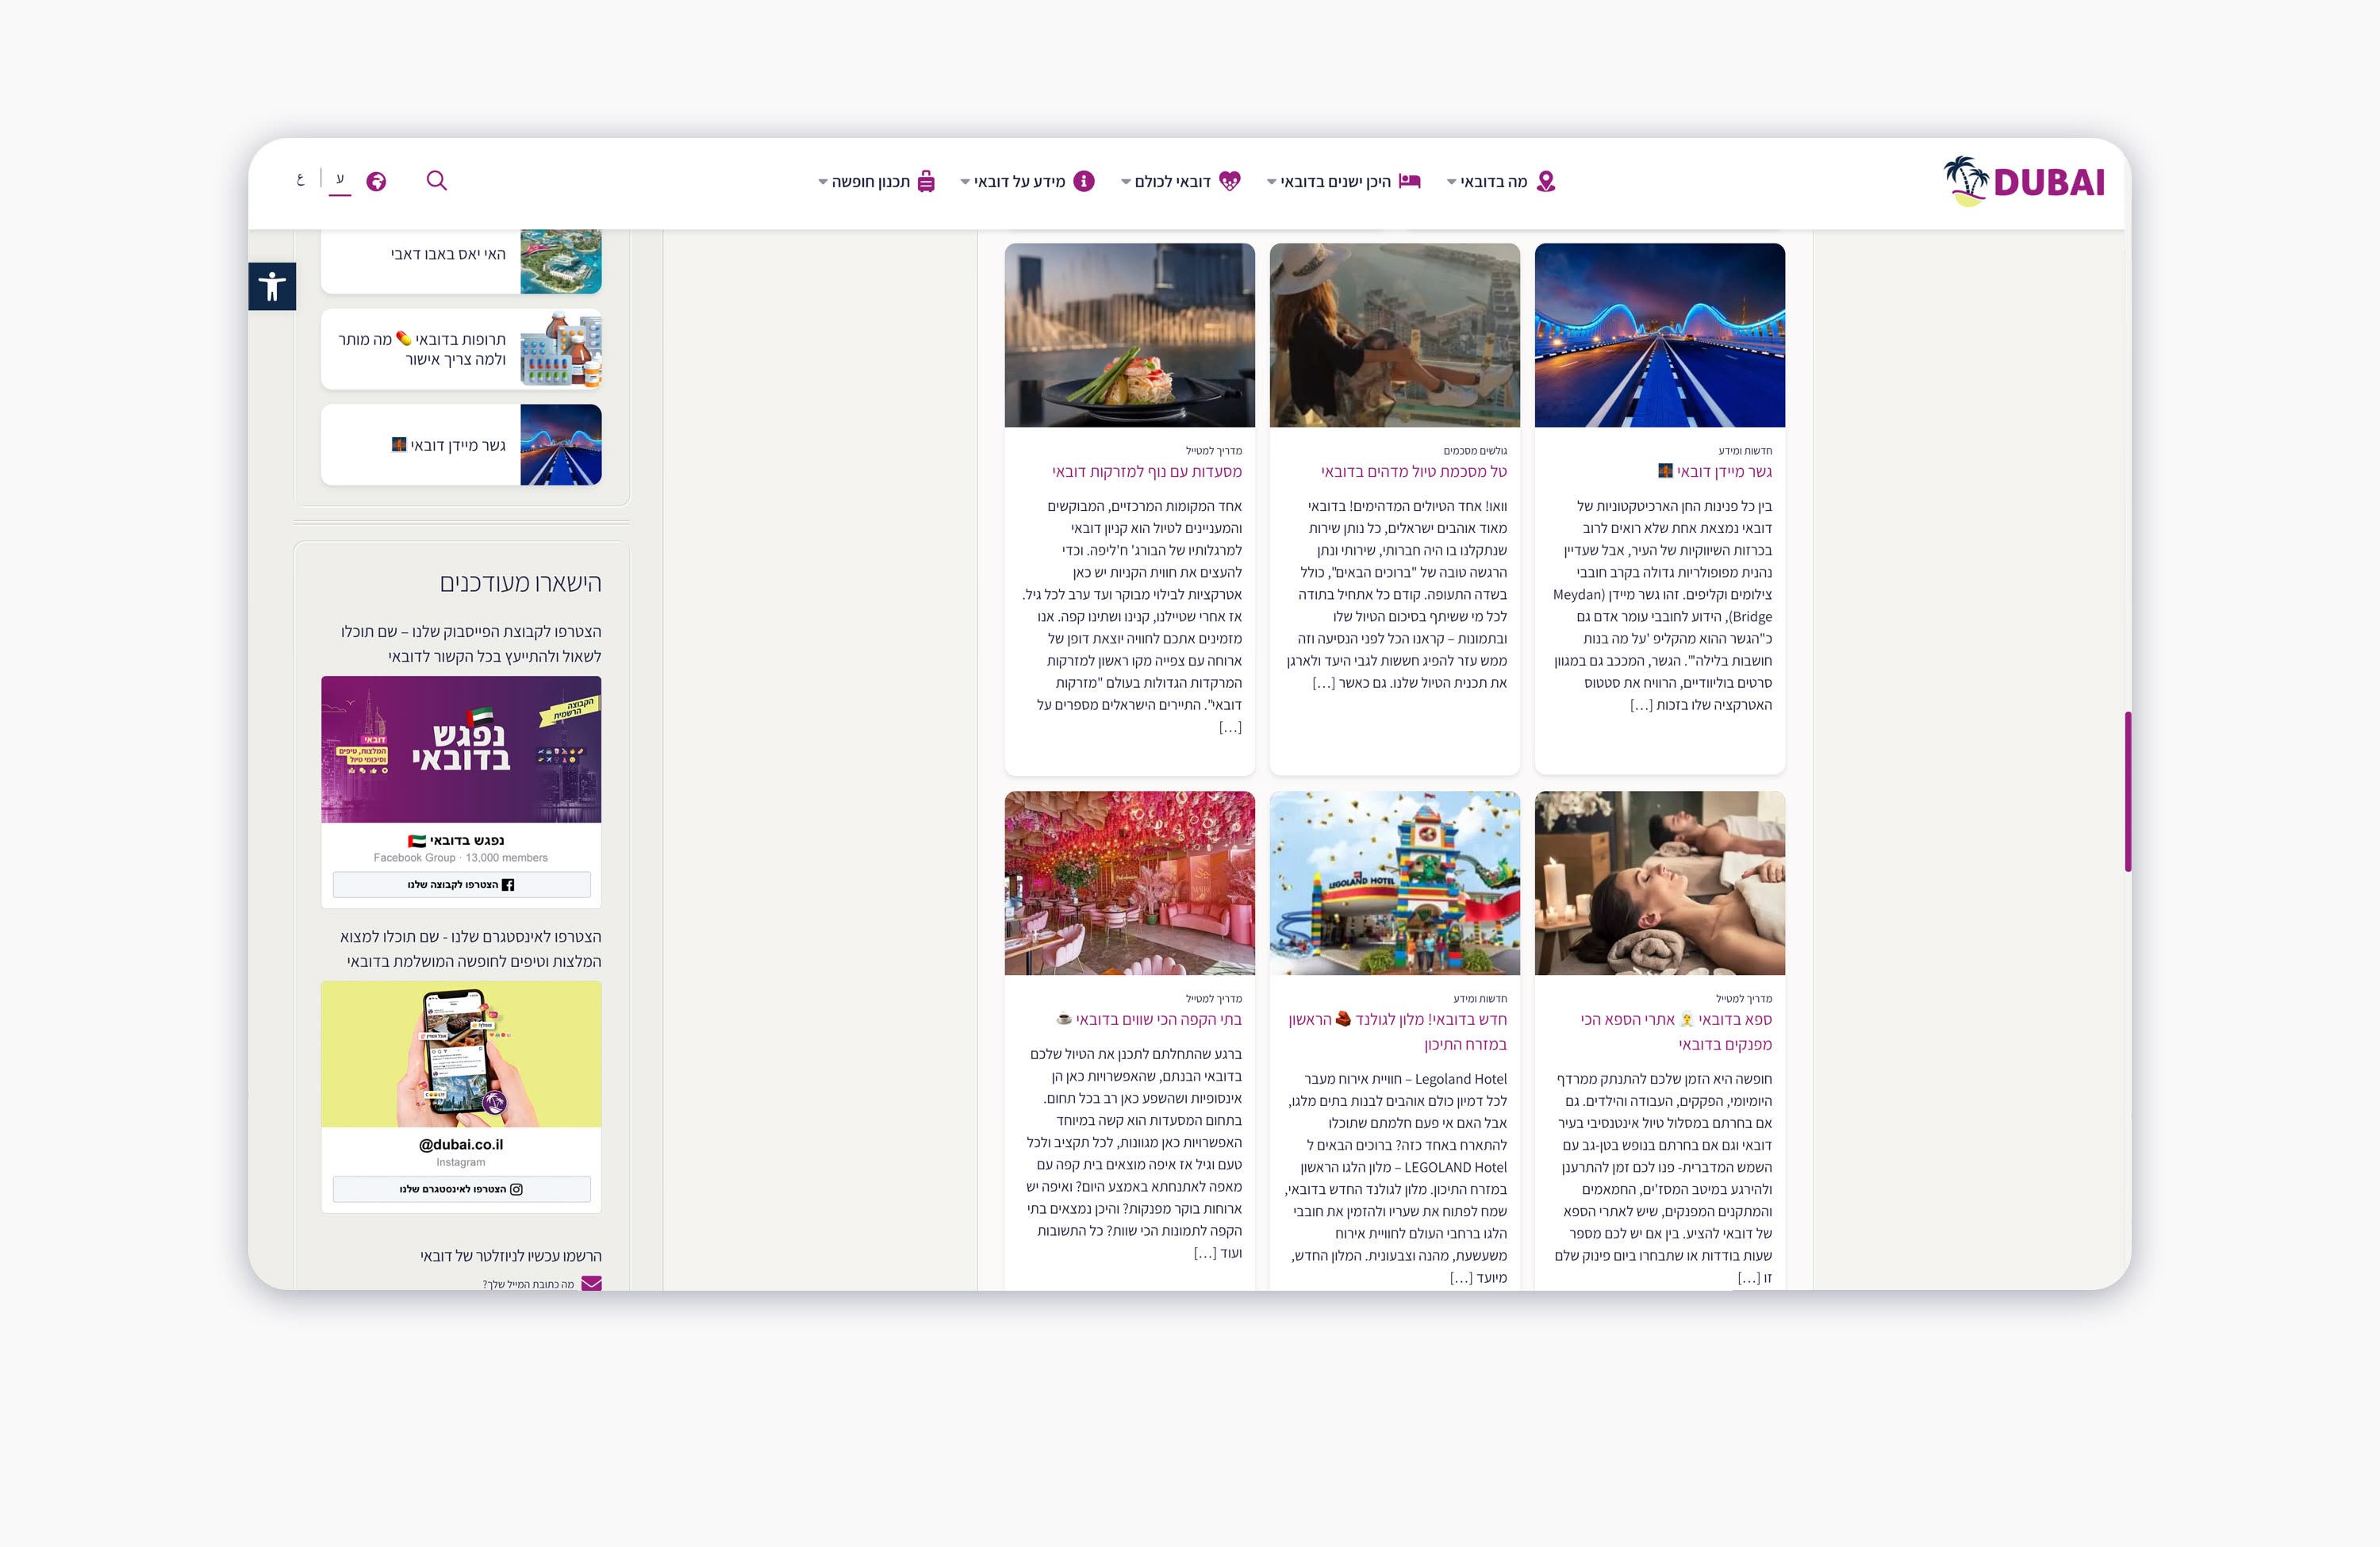Click the fountain restaurant dish image

click(1130, 335)
